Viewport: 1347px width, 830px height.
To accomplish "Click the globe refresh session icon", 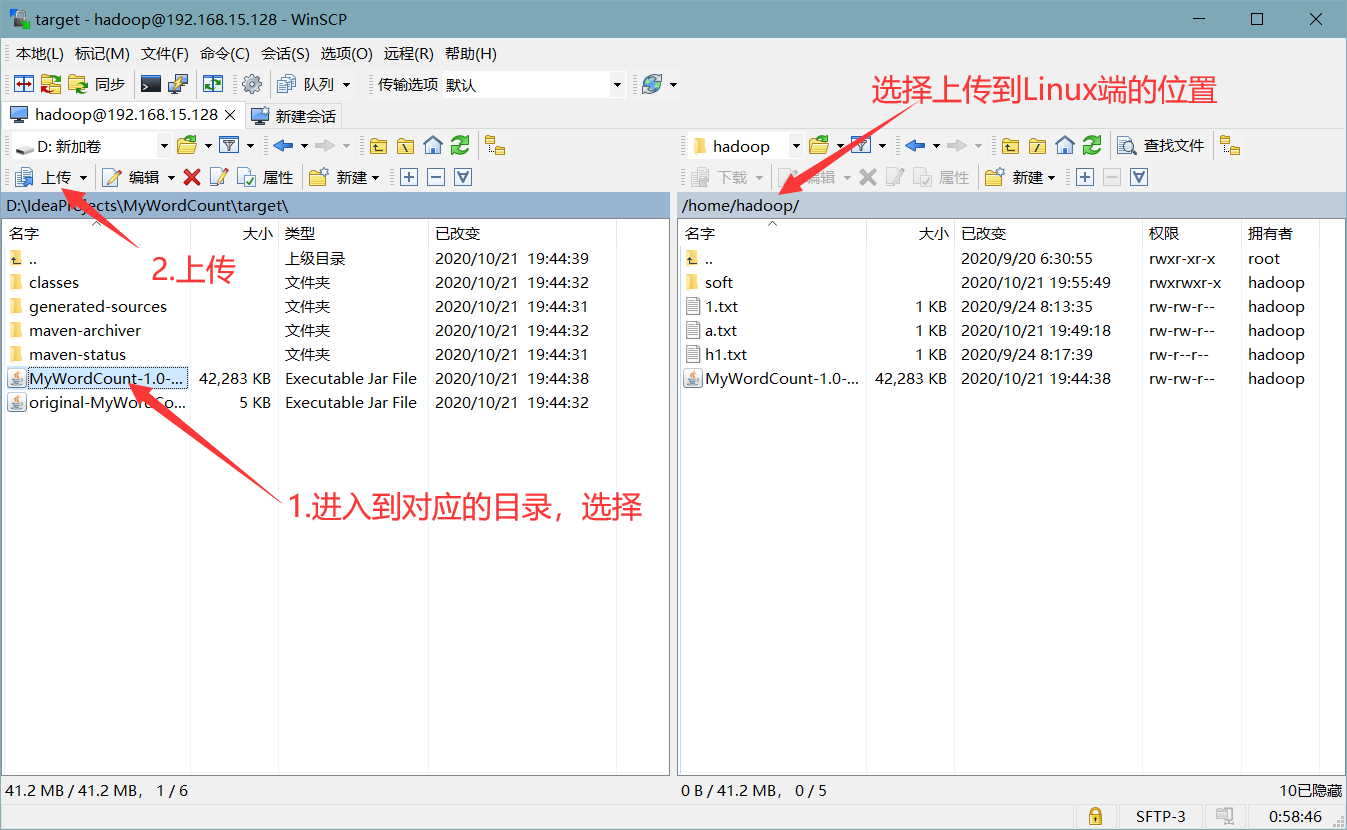I will [652, 85].
